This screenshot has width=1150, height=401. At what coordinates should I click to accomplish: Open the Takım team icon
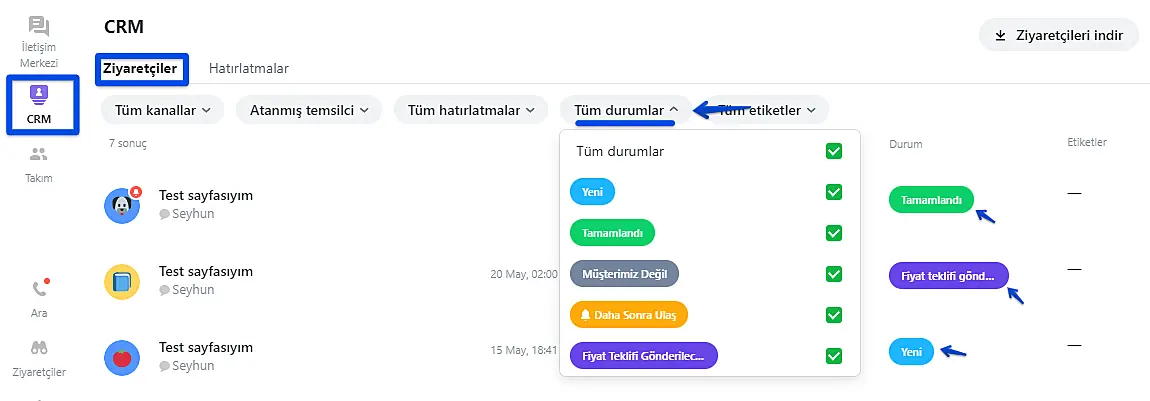pyautogui.click(x=39, y=155)
